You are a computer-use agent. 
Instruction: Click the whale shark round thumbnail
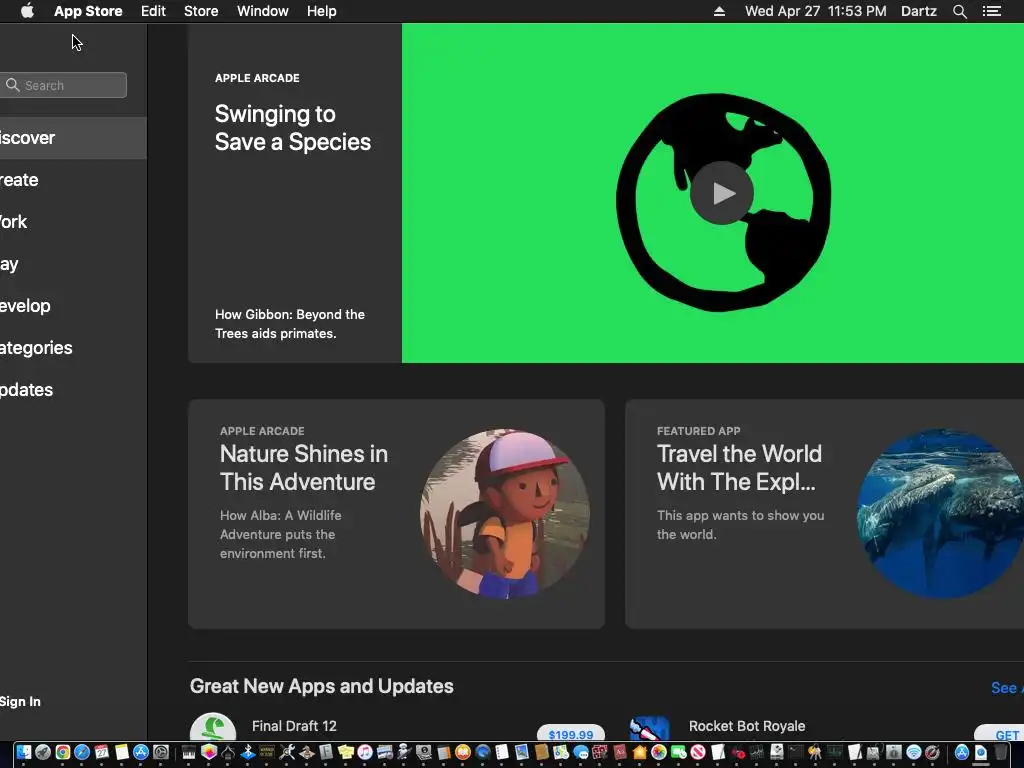click(x=940, y=514)
